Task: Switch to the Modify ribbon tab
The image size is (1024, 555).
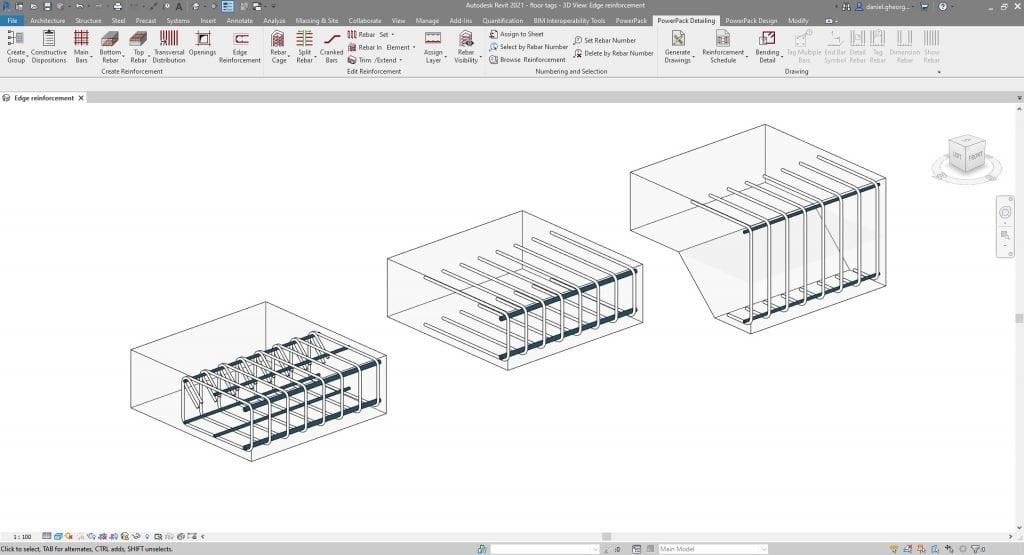Action: pyautogui.click(x=798, y=21)
